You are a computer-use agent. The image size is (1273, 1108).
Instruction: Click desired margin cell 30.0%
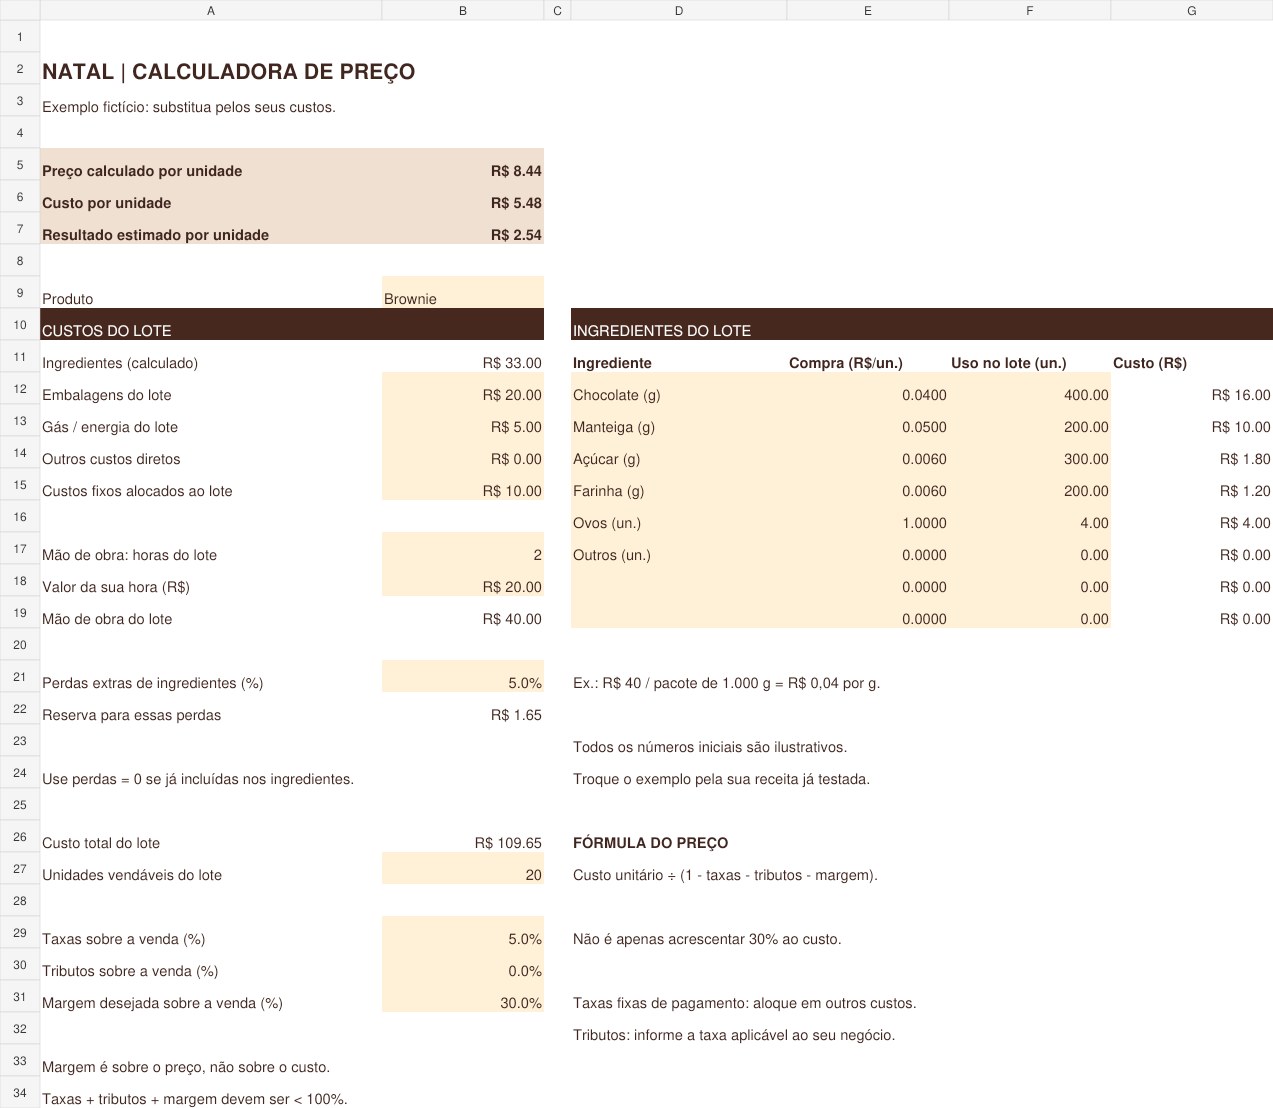click(x=463, y=996)
